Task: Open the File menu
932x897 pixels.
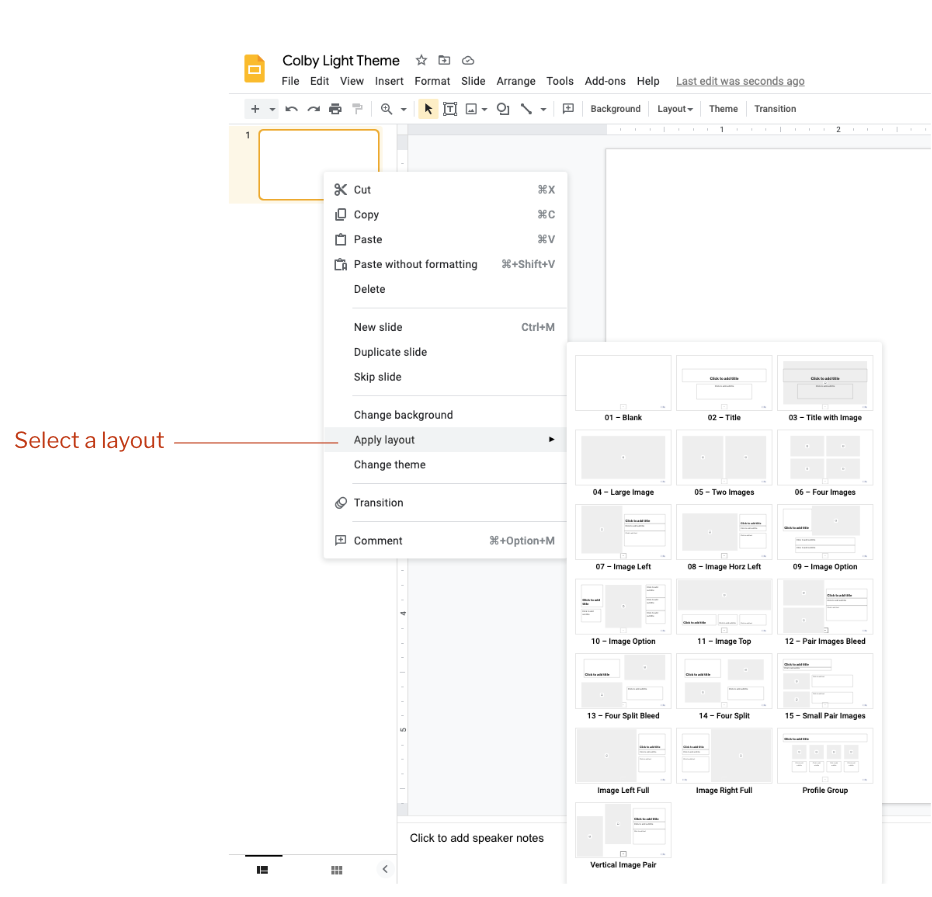Action: tap(290, 81)
